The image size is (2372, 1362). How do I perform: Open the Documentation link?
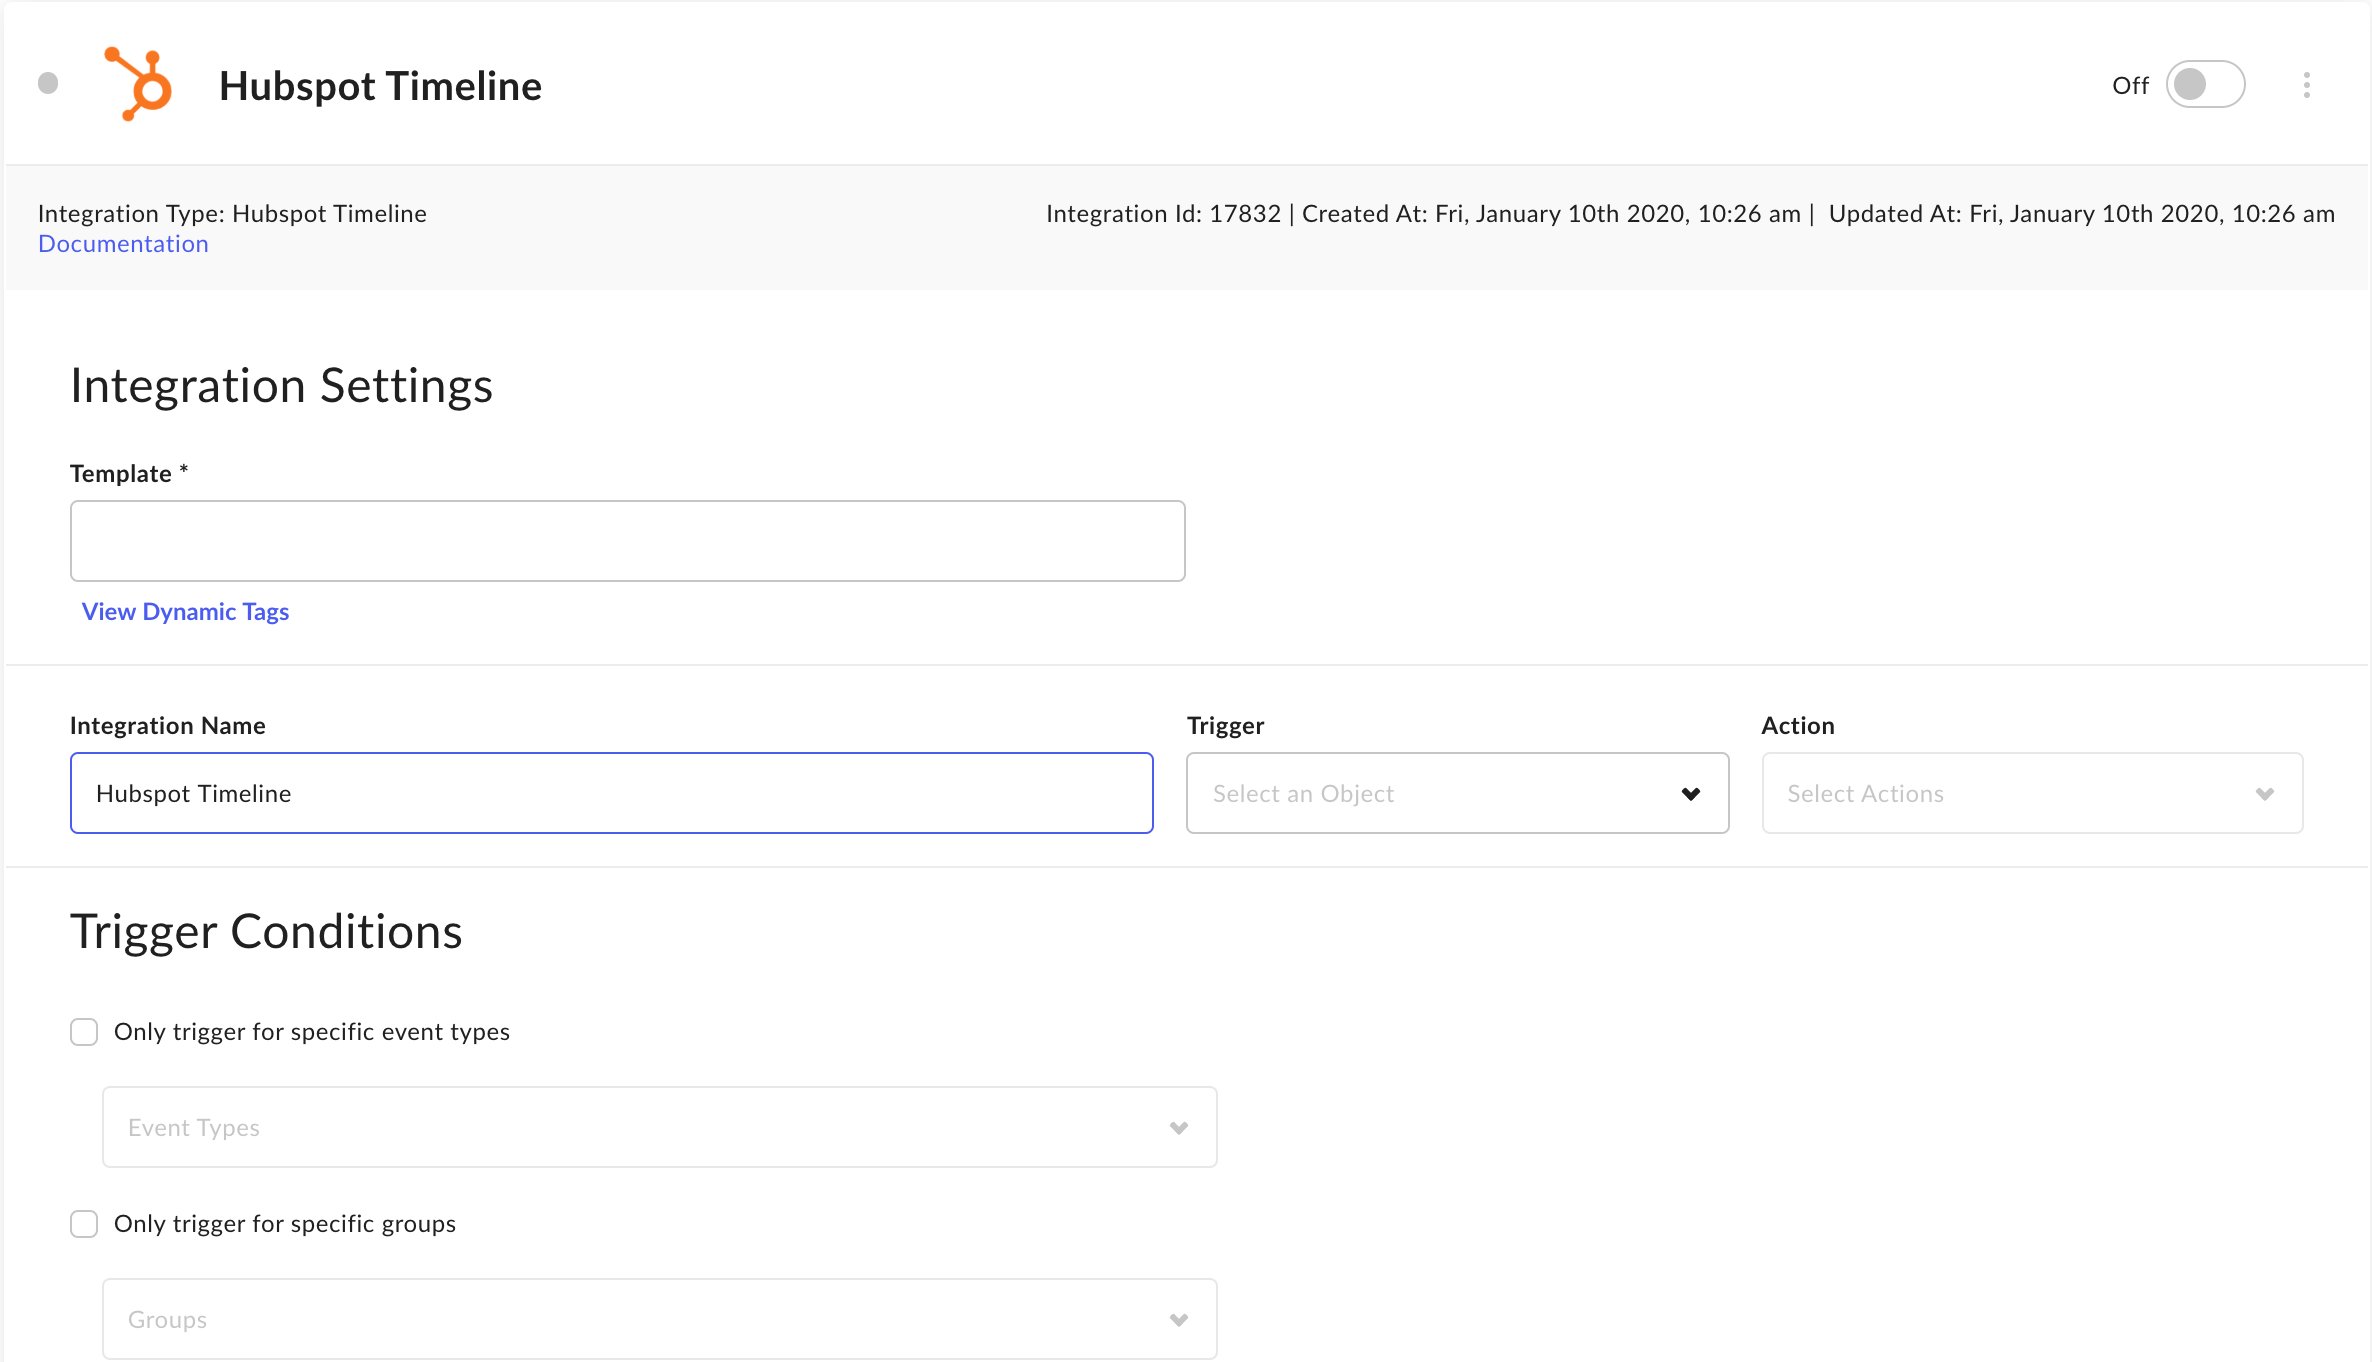tap(123, 244)
